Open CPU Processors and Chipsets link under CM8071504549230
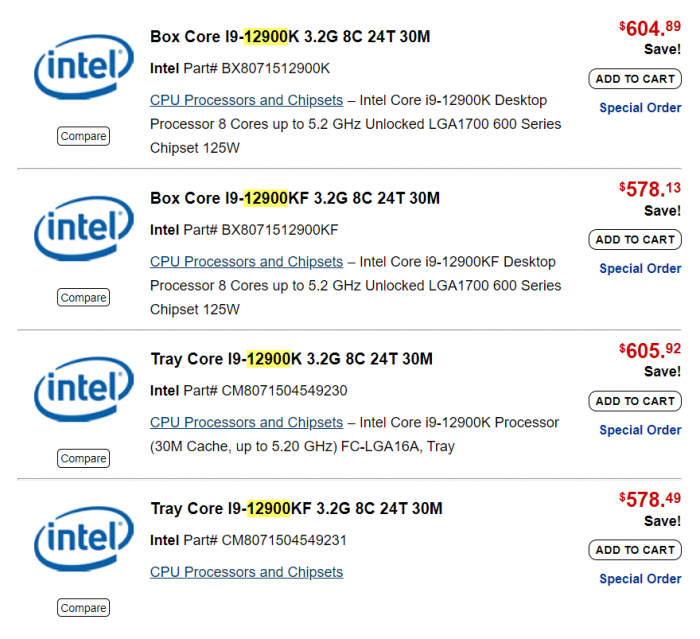Viewport: 700px width, 639px height. click(246, 423)
